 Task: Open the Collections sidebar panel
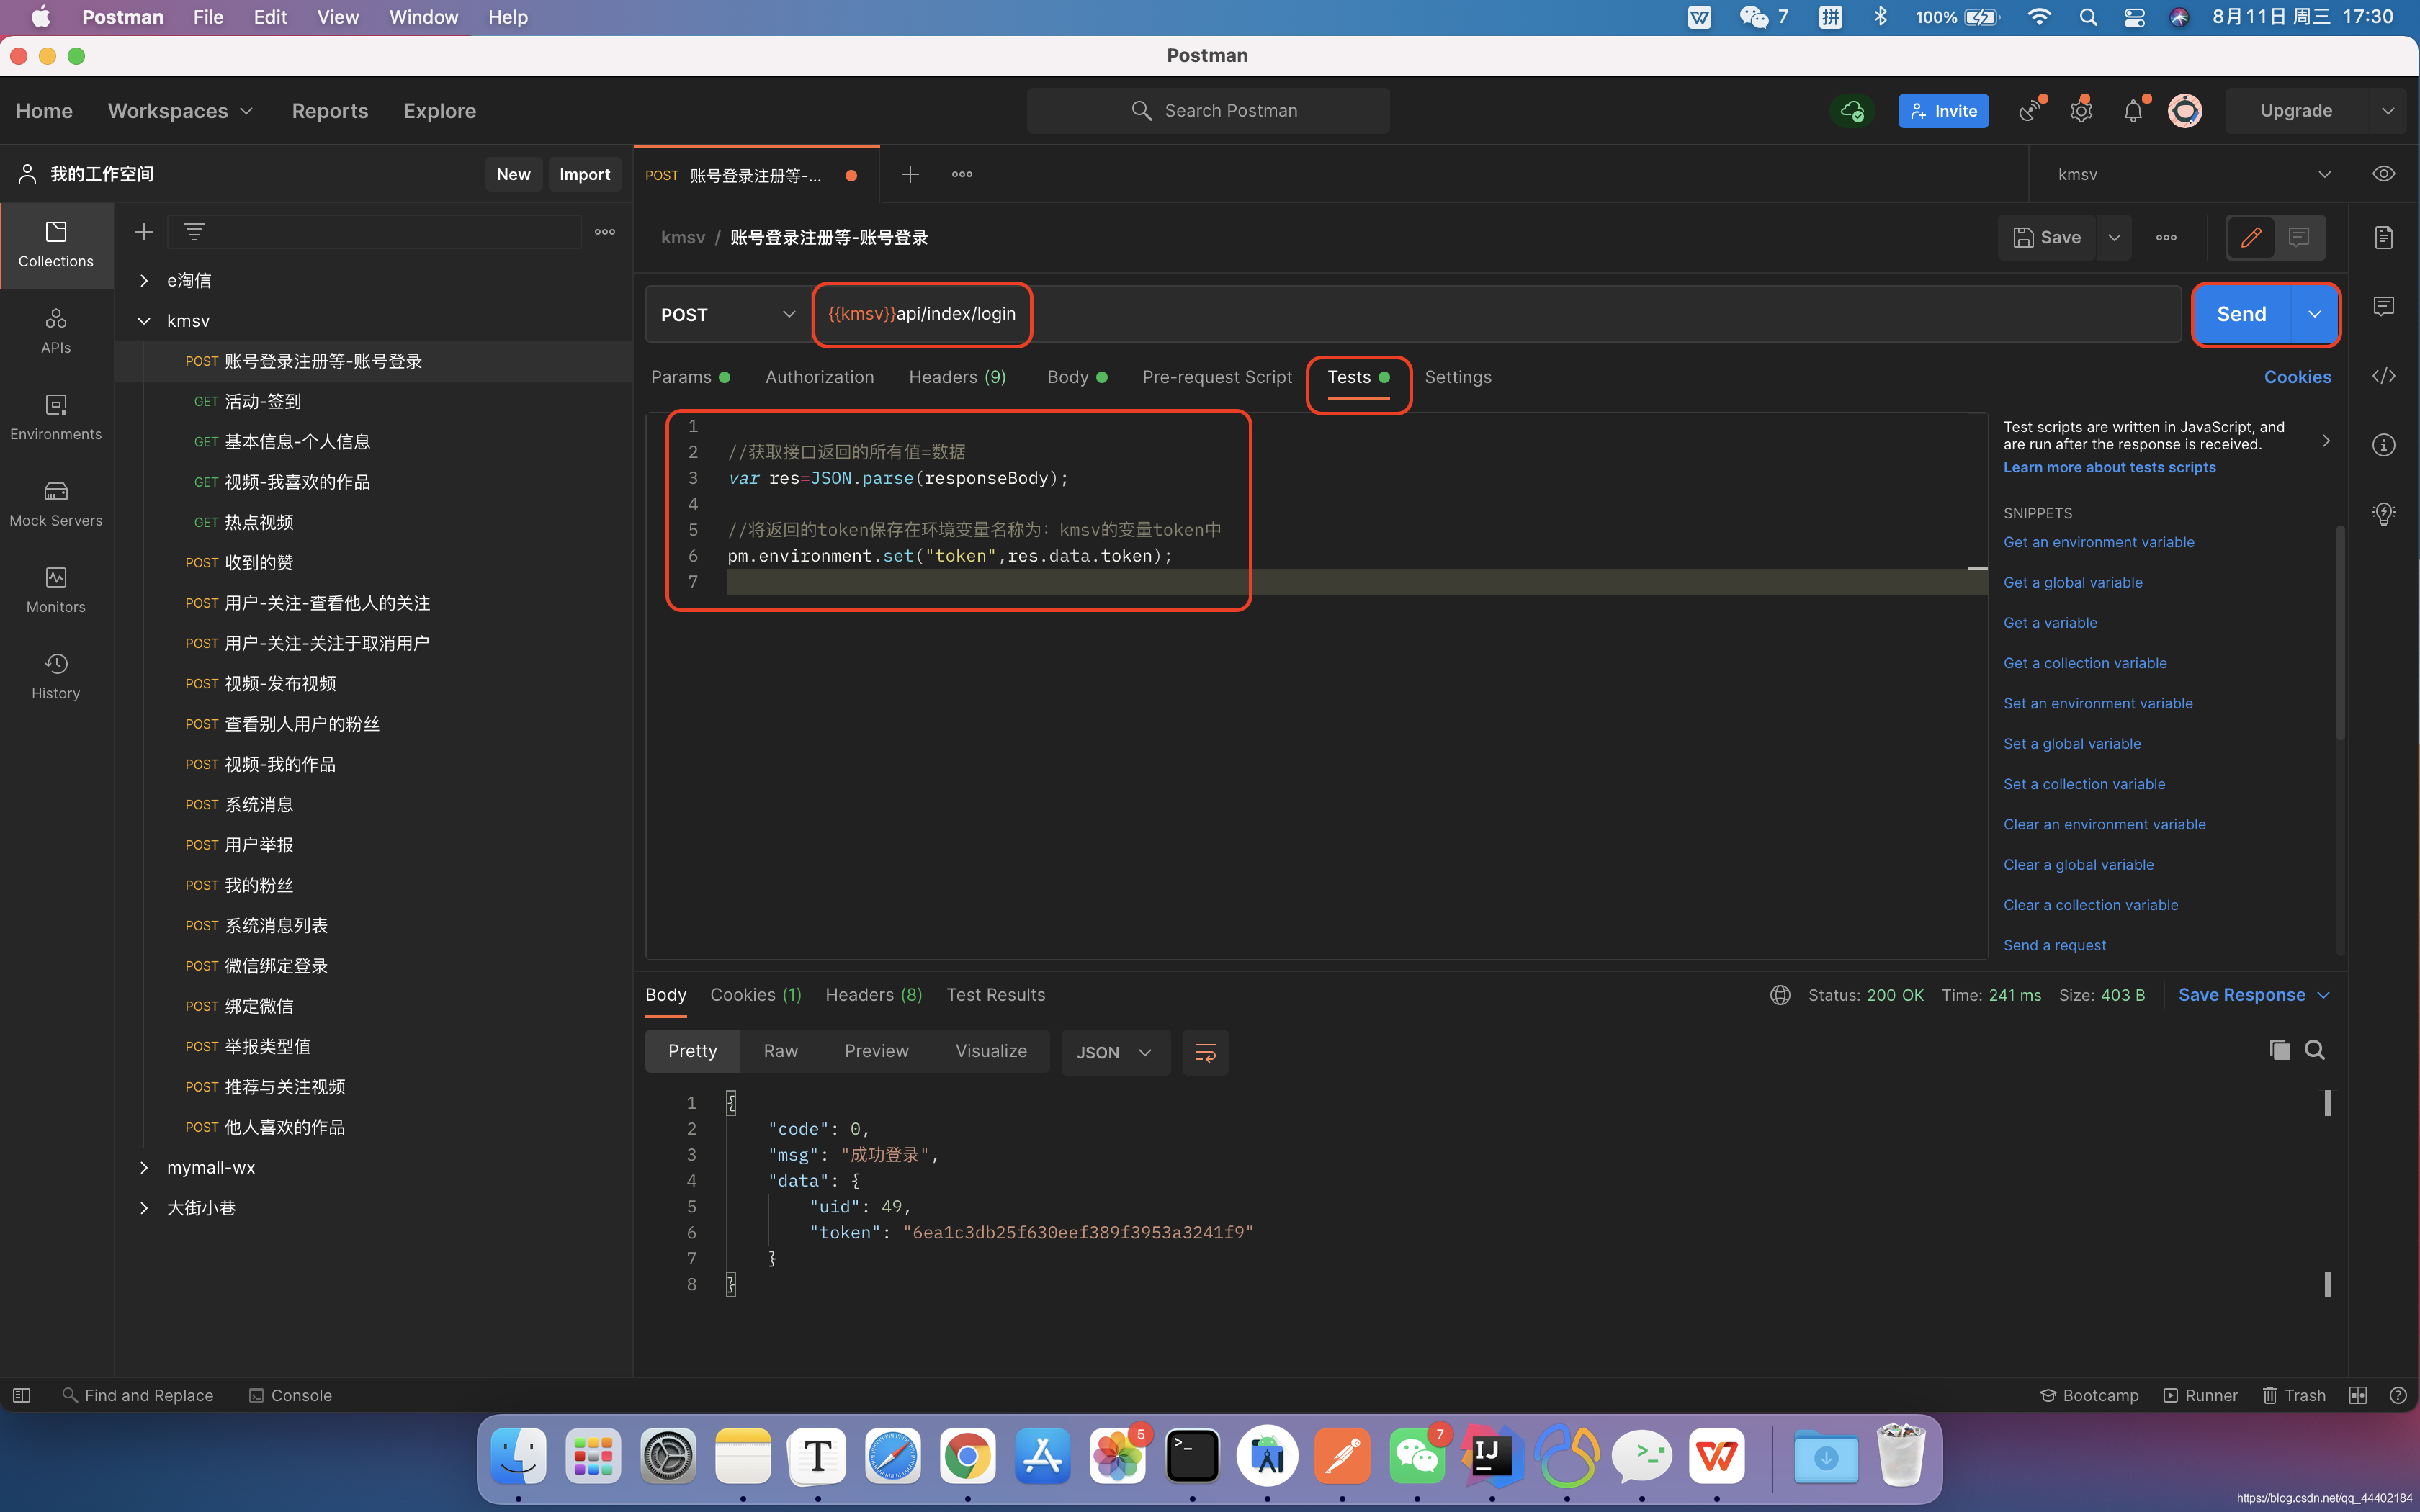coord(56,244)
